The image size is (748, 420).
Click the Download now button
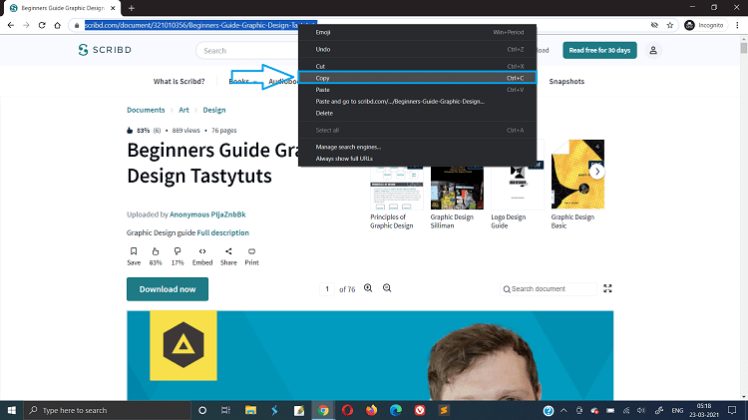click(x=167, y=289)
